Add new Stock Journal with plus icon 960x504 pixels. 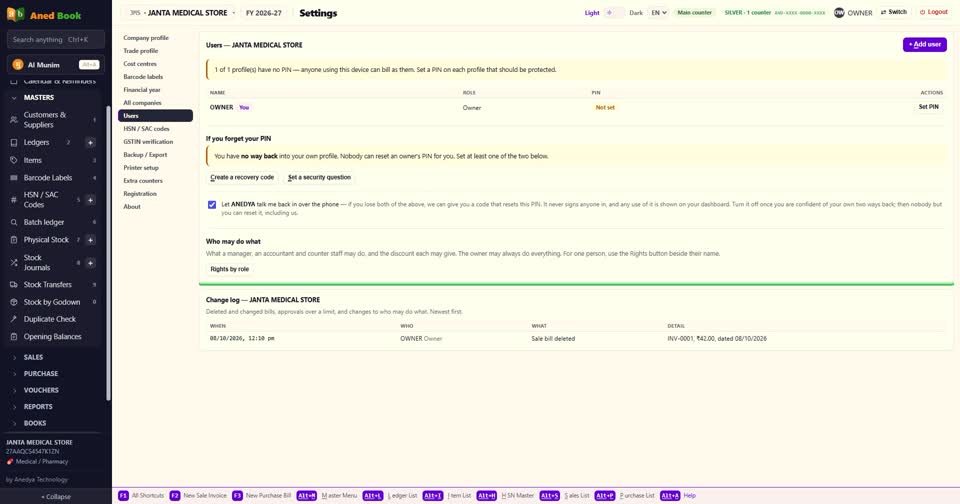coord(90,263)
